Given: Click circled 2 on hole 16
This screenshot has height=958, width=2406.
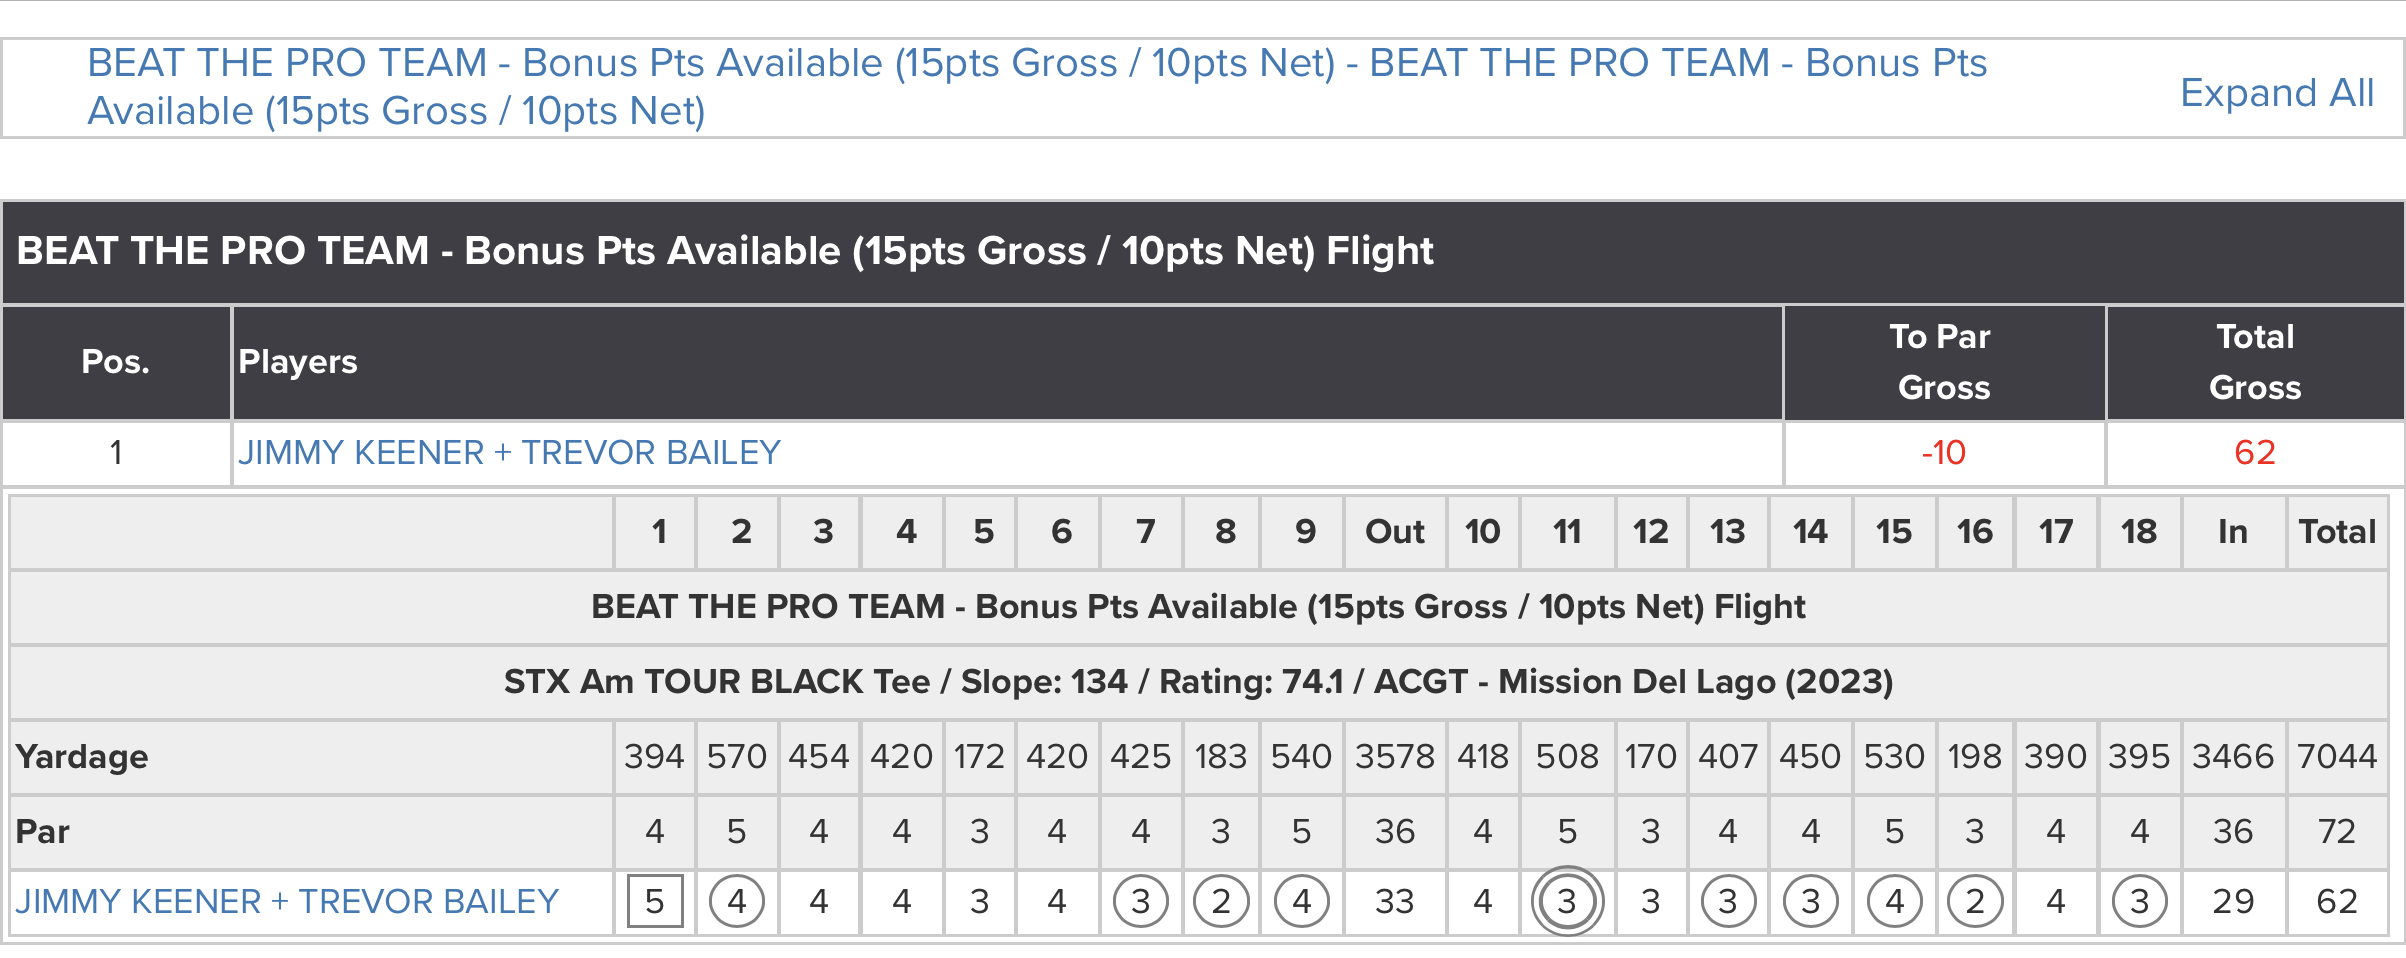Looking at the screenshot, I should [1975, 901].
